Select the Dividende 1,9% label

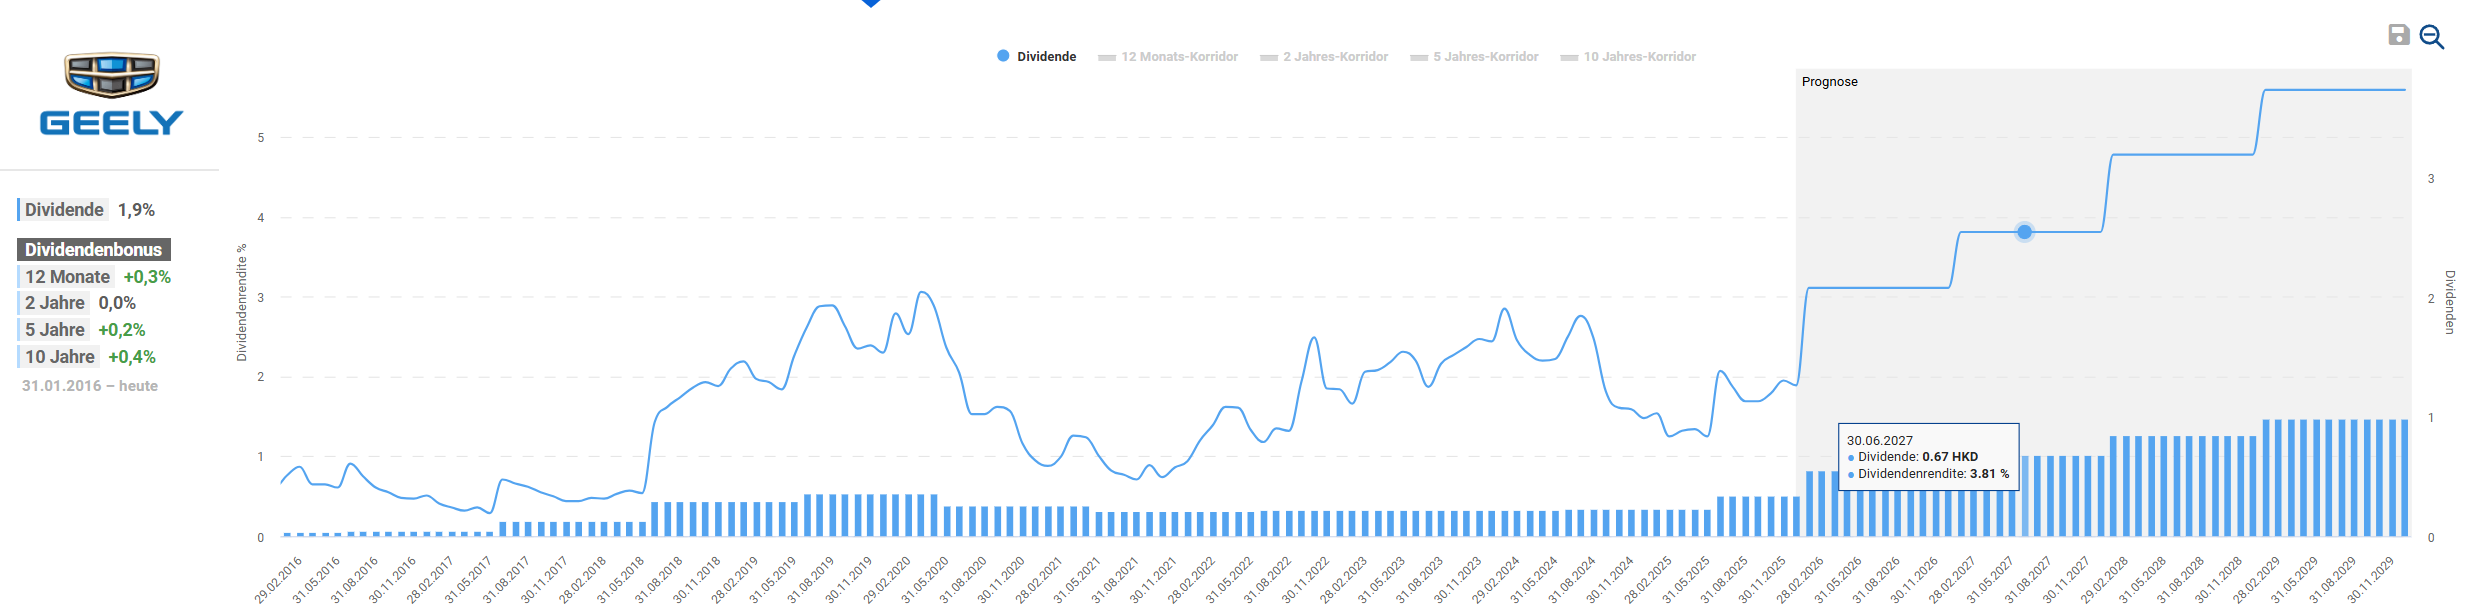[x=88, y=210]
